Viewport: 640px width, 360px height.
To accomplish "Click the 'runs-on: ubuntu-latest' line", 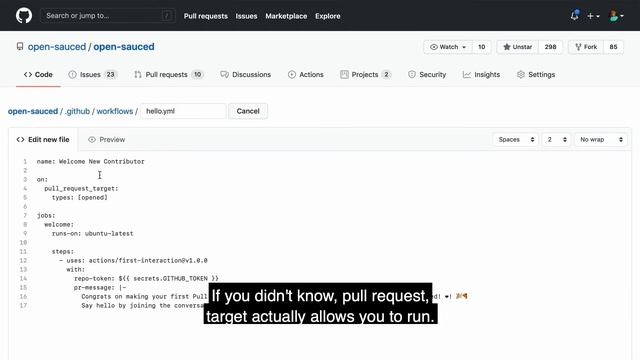I will coord(93,233).
